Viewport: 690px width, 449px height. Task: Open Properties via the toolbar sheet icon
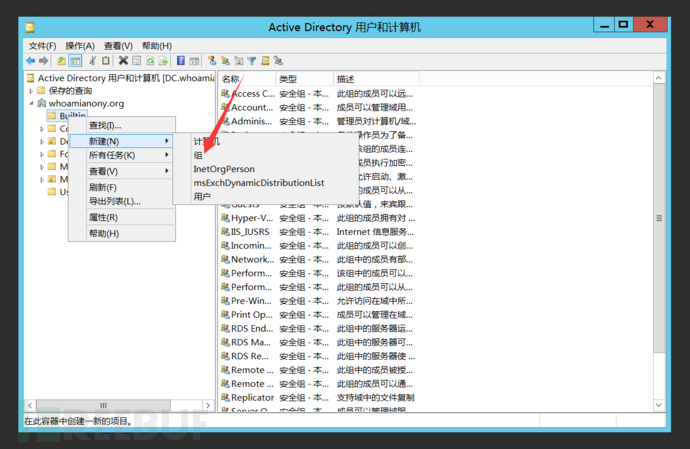click(137, 61)
